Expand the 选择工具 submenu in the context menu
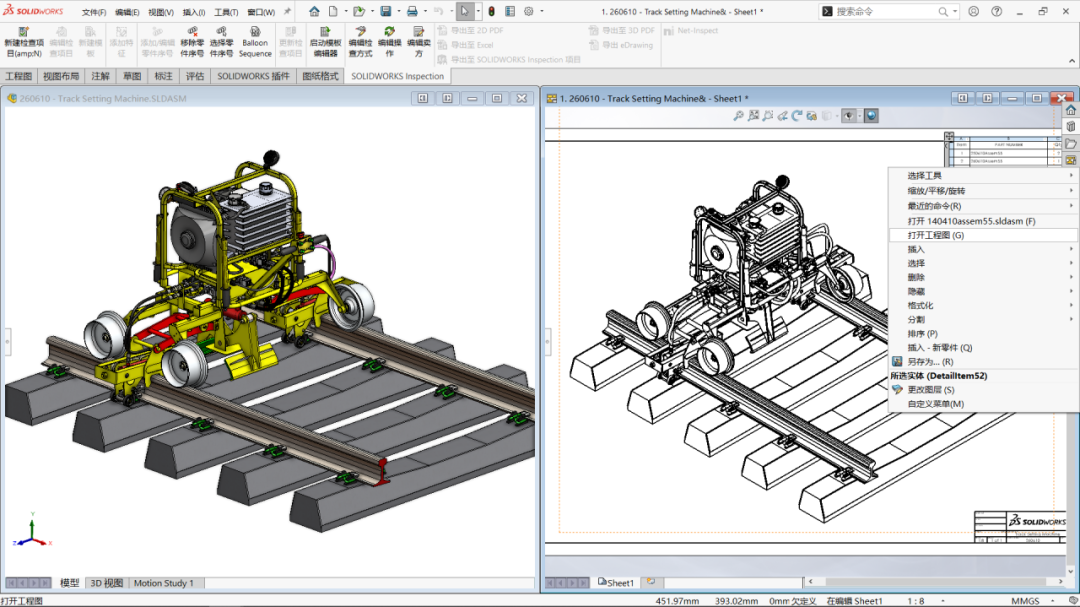1080x607 pixels. coord(923,176)
